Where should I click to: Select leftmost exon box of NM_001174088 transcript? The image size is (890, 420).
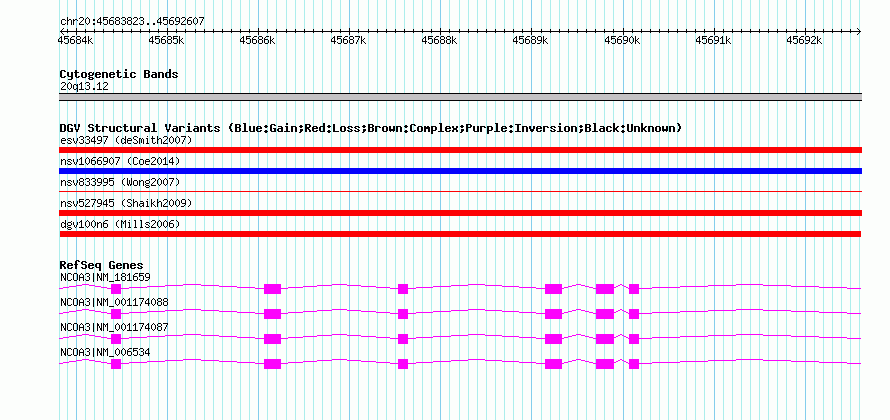click(116, 314)
